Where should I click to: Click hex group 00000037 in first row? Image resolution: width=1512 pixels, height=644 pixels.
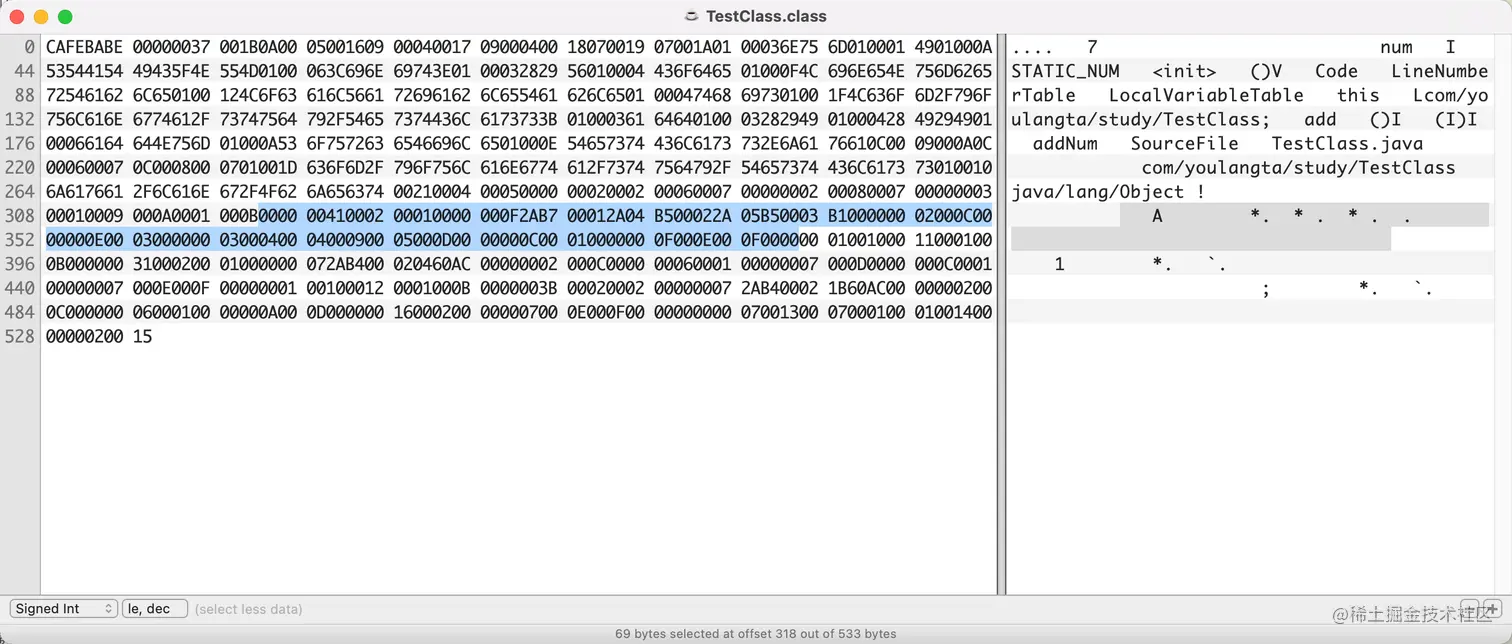point(171,47)
